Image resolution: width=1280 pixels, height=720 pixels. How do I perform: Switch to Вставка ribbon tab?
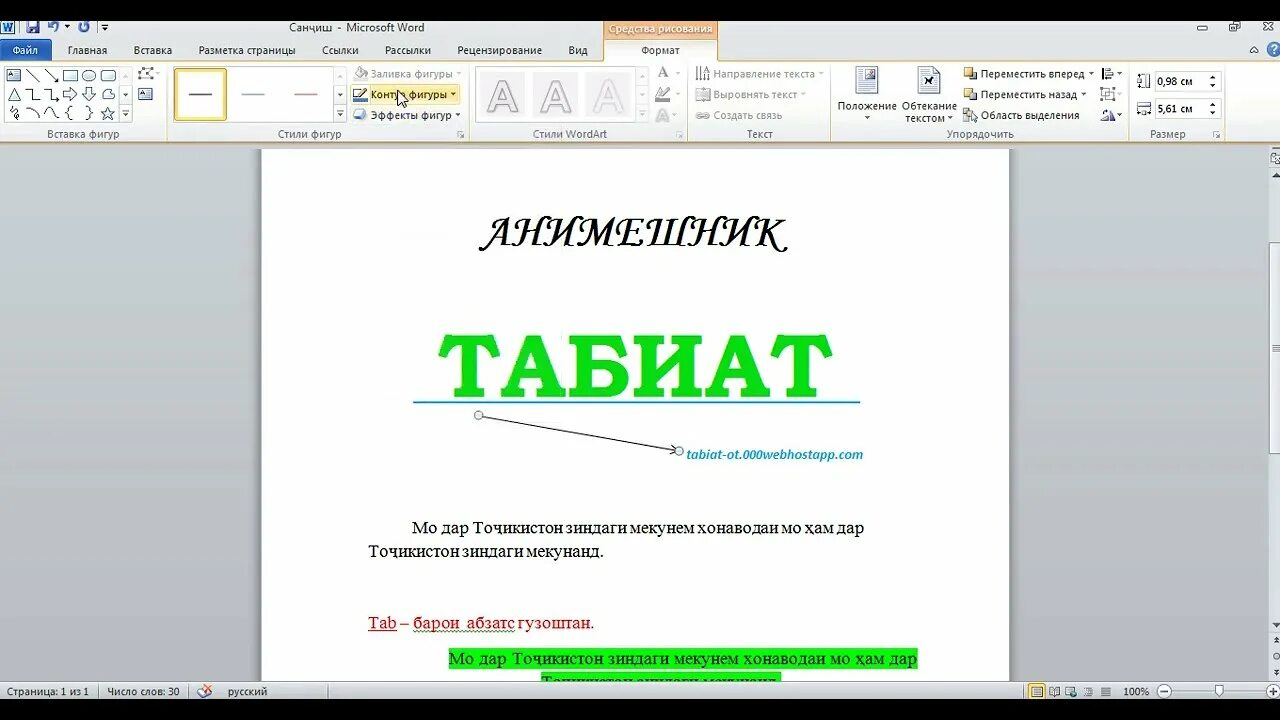(153, 50)
